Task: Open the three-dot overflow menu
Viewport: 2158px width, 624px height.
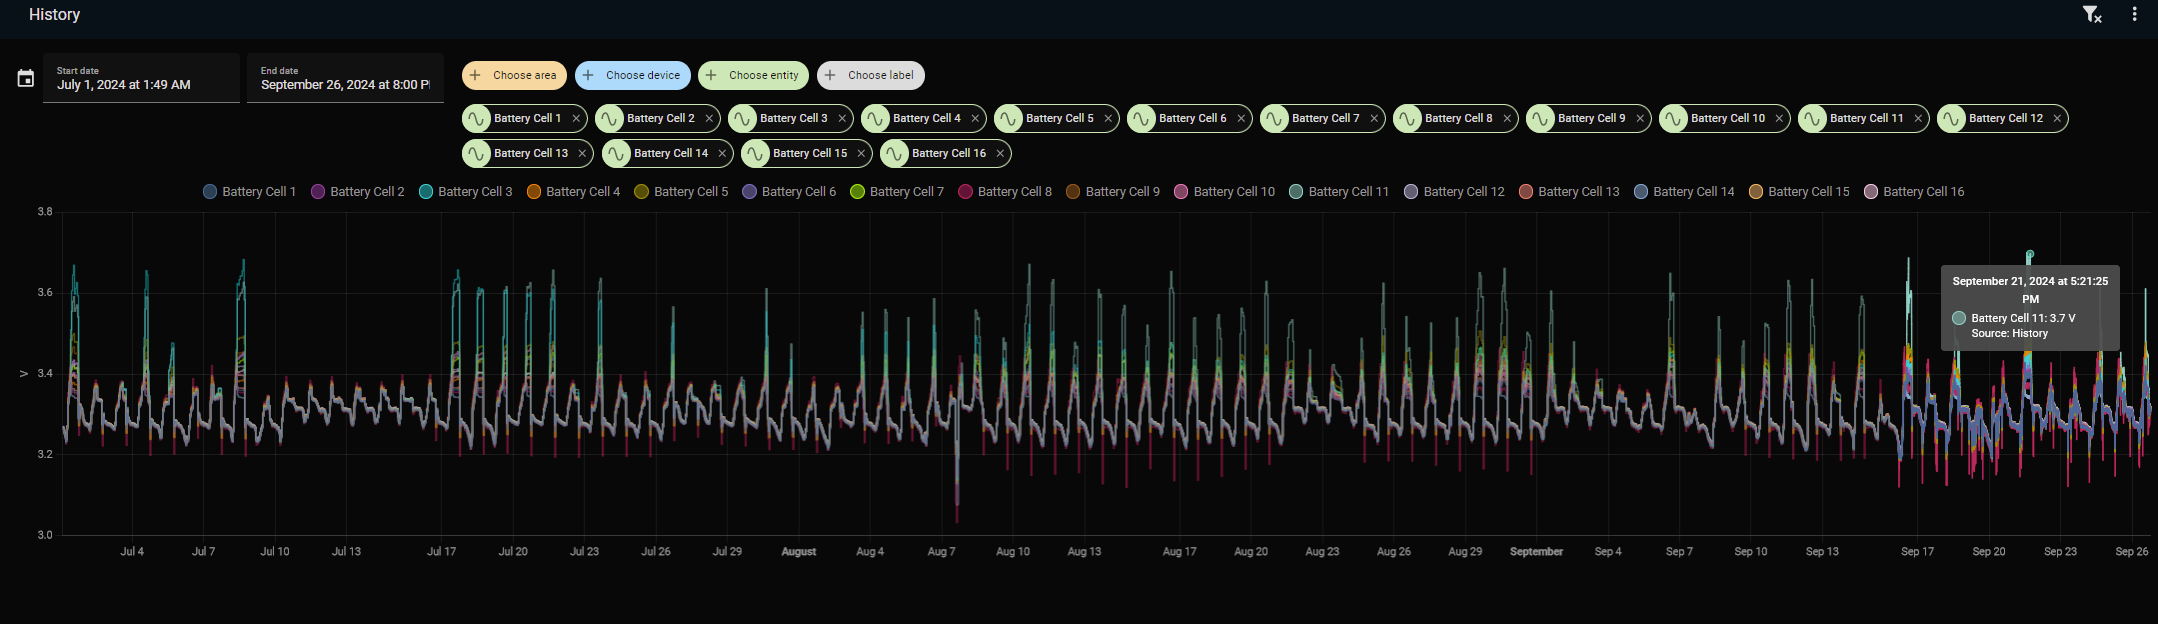Action: tap(2134, 14)
